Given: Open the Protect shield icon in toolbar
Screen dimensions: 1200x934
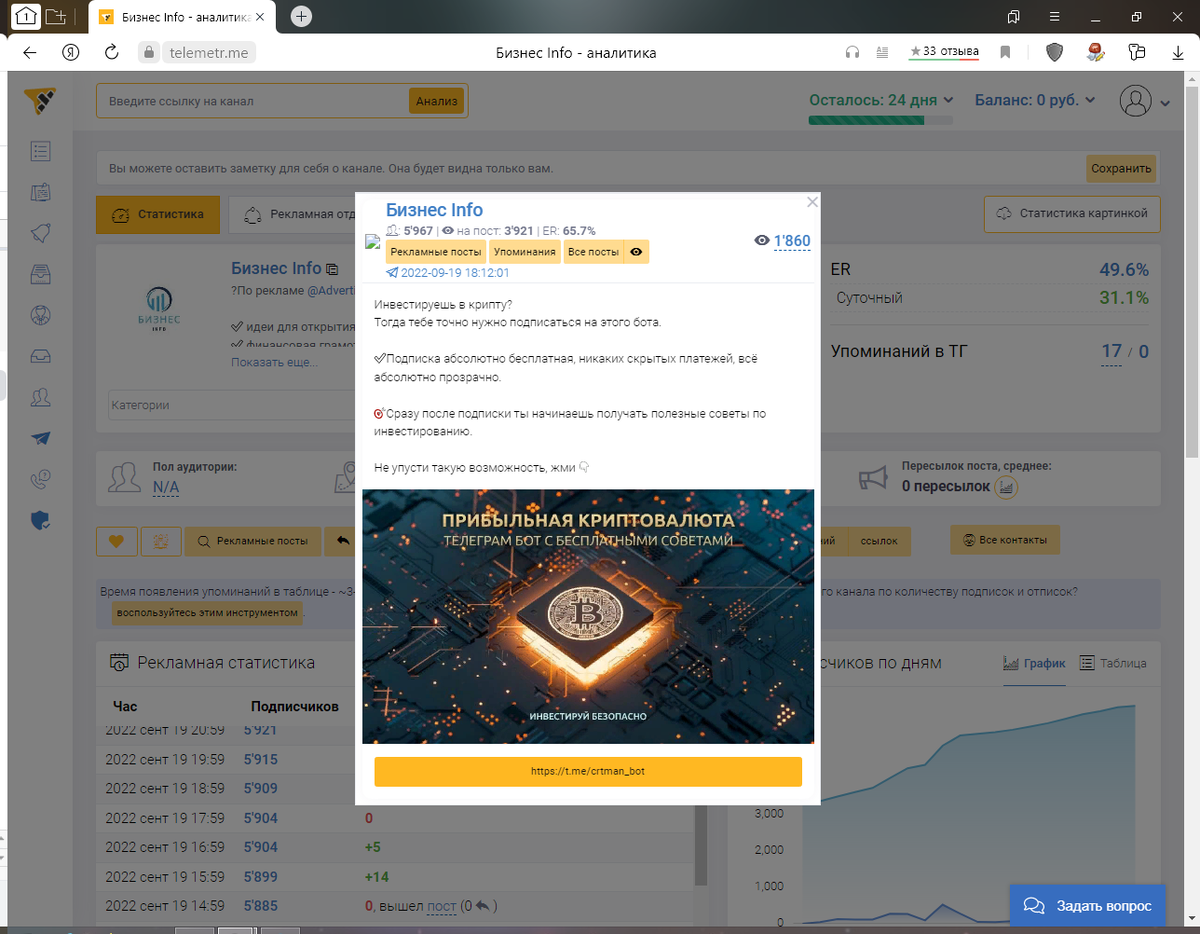Looking at the screenshot, I should point(1054,52).
